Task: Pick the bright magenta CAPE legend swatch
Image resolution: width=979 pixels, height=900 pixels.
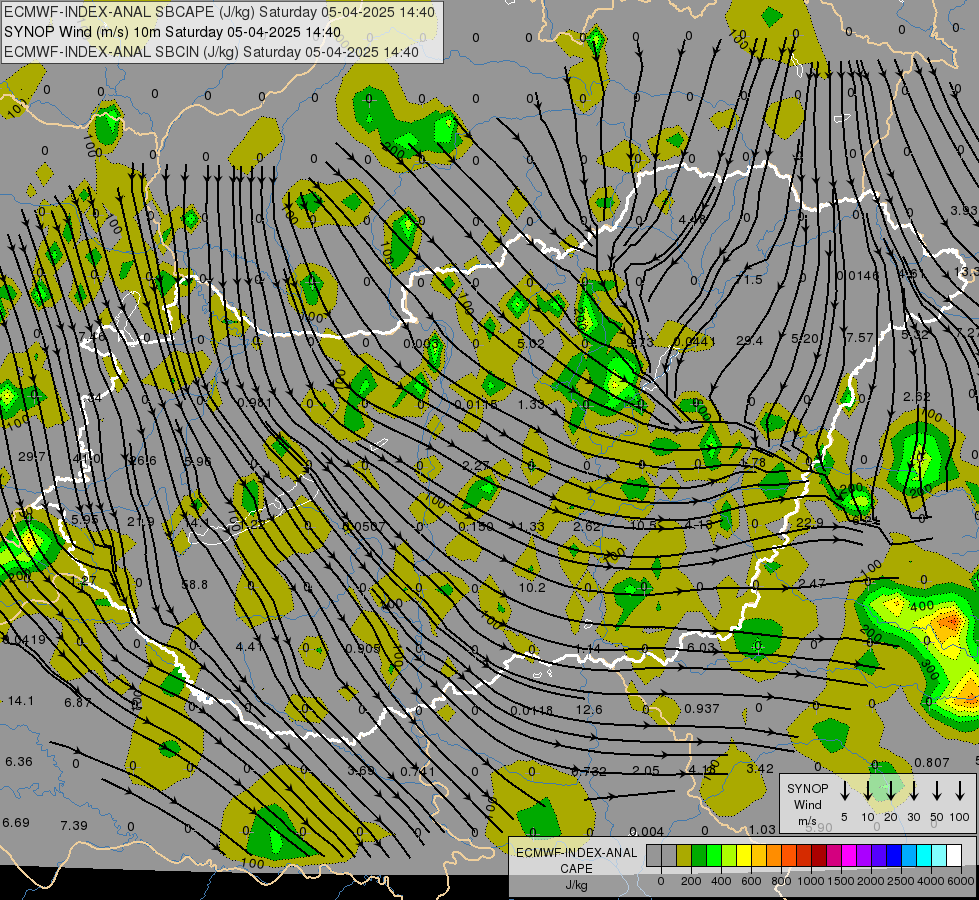Action: tap(849, 856)
